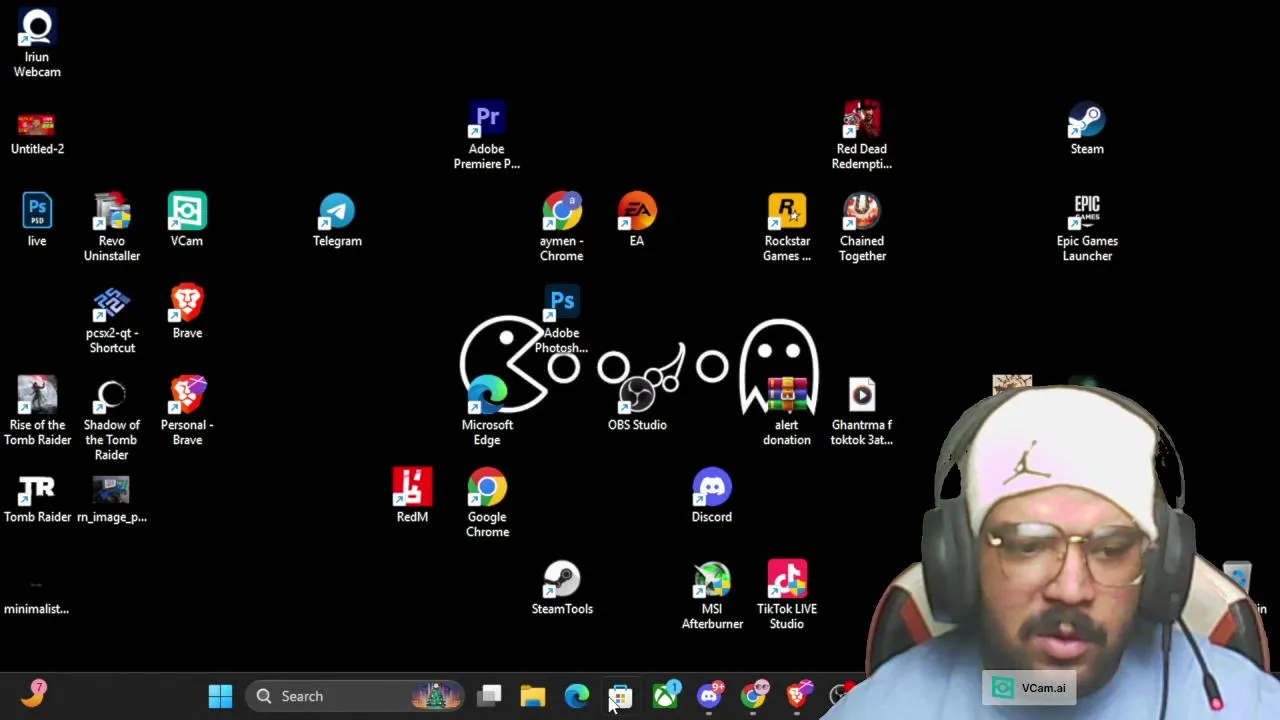Open Red Dead Redemption shortcut
The width and height of the screenshot is (1280, 720).
(x=862, y=135)
